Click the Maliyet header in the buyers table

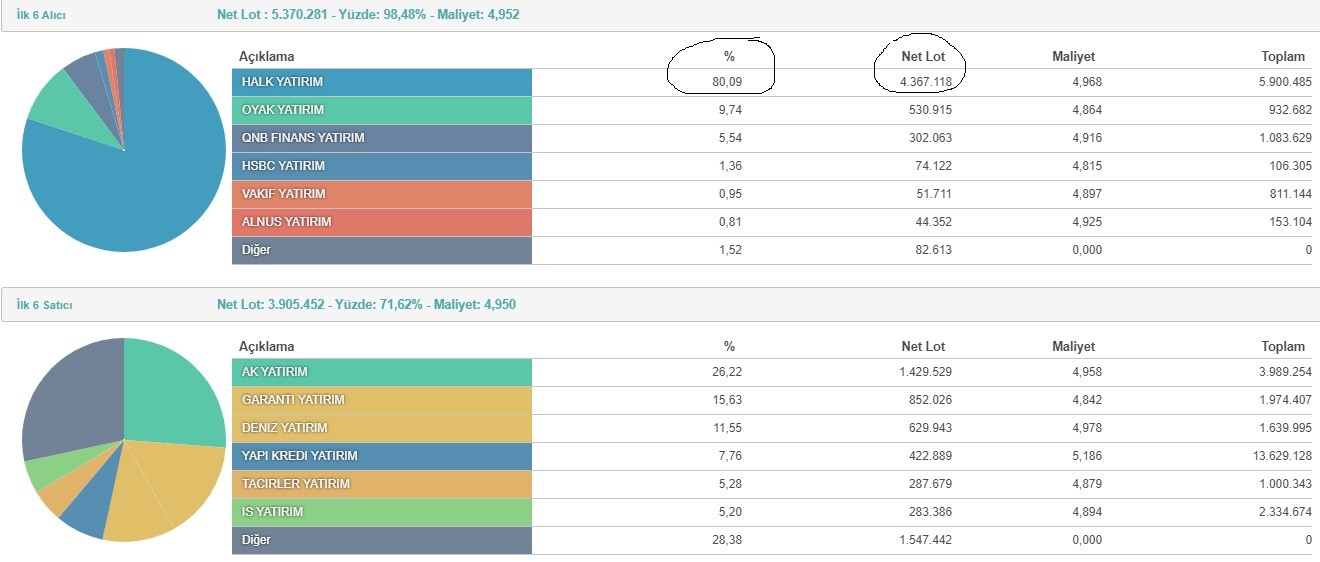point(1074,57)
